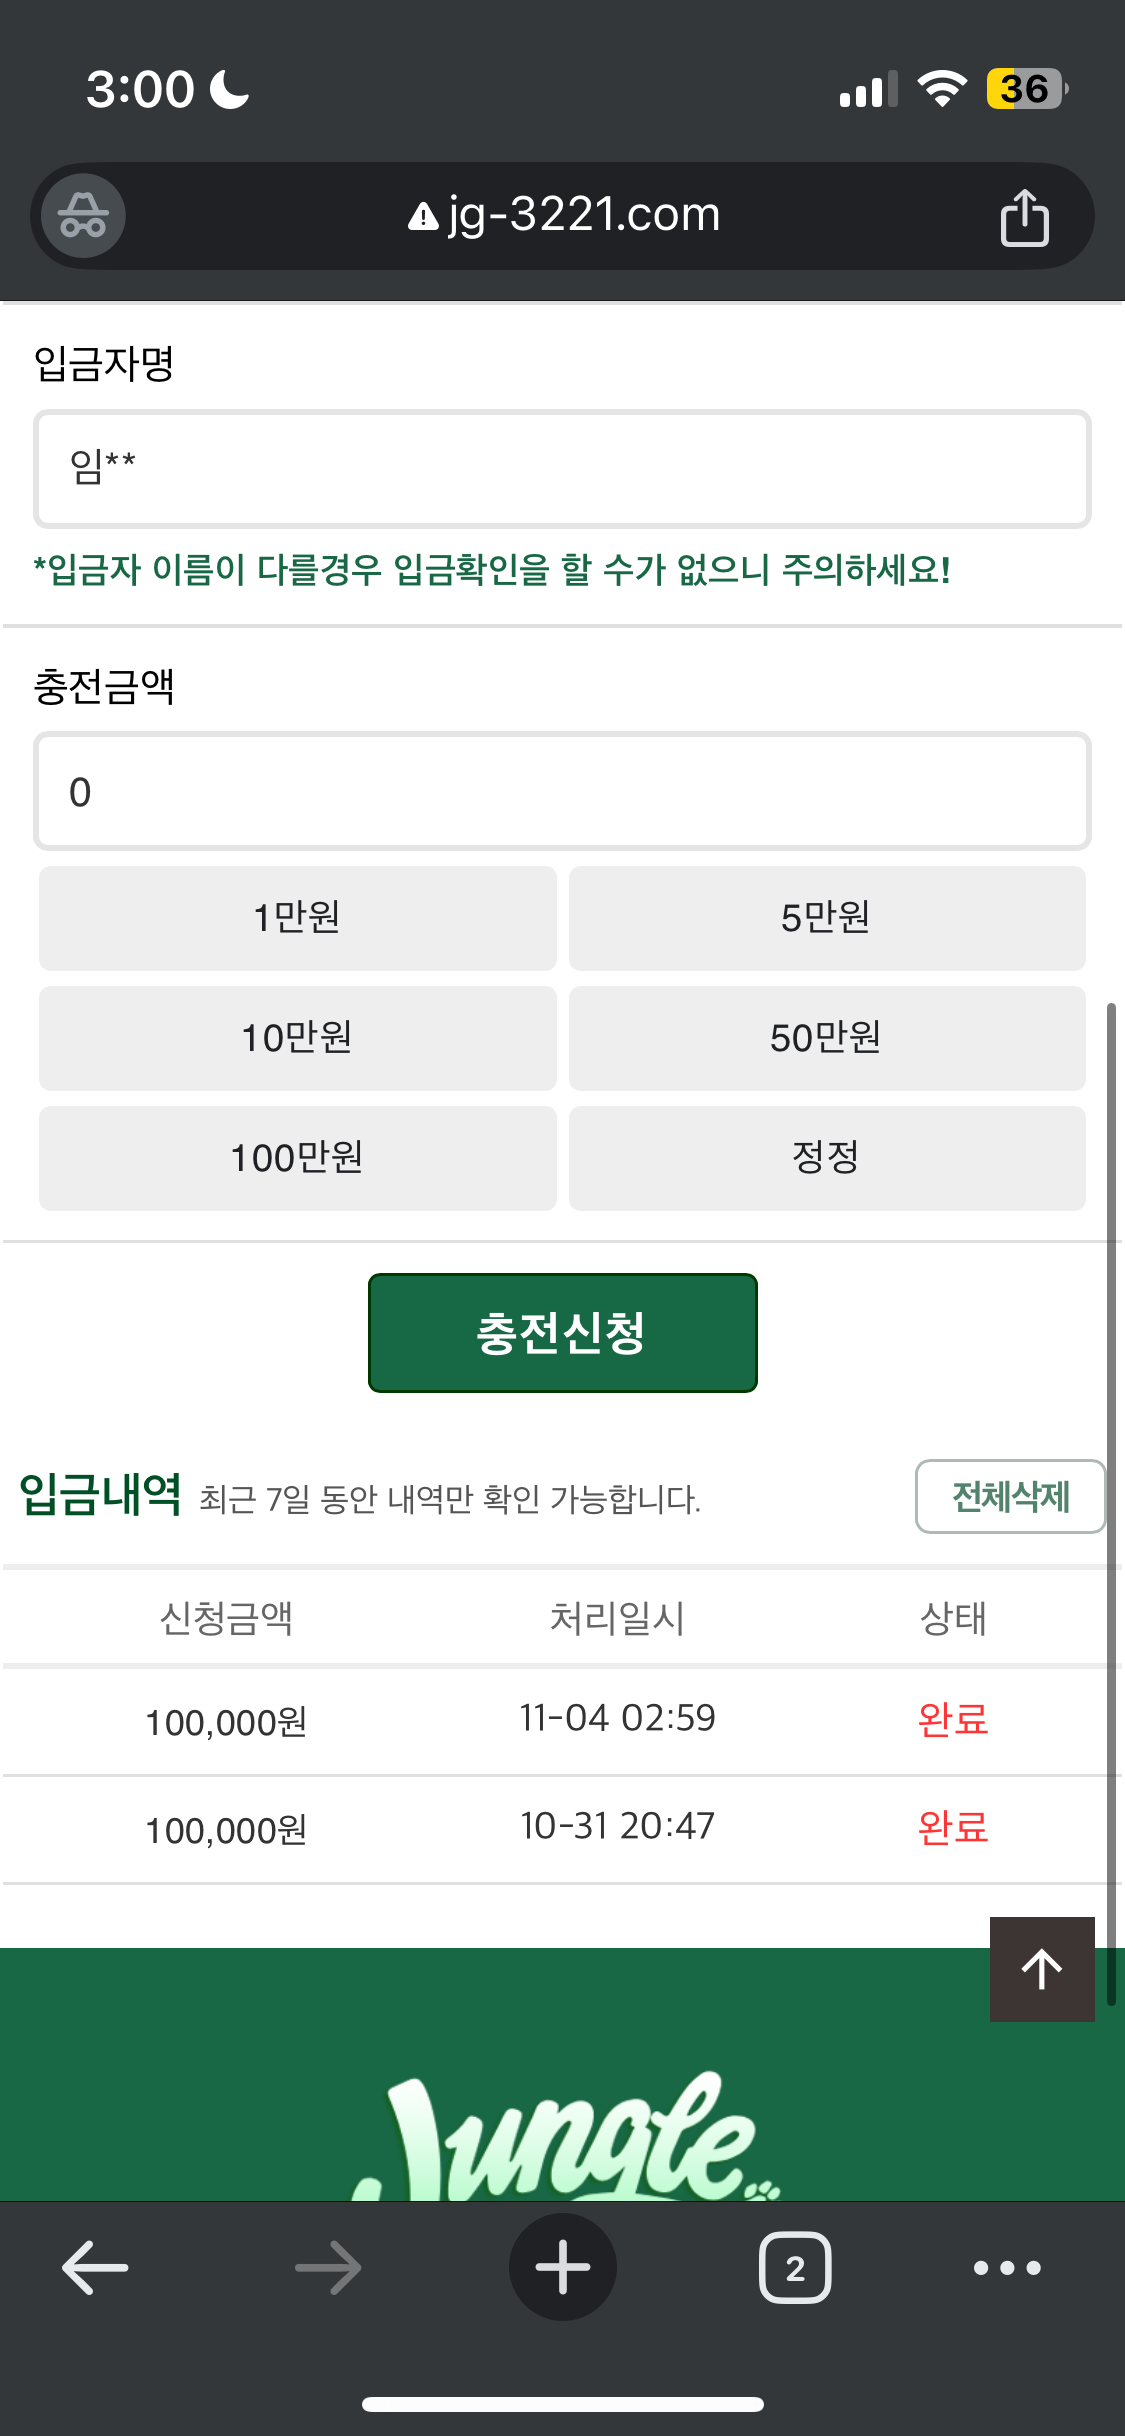Tap the not-secure warning icon in address bar
Viewport: 1125px width, 2436px height.
[424, 216]
